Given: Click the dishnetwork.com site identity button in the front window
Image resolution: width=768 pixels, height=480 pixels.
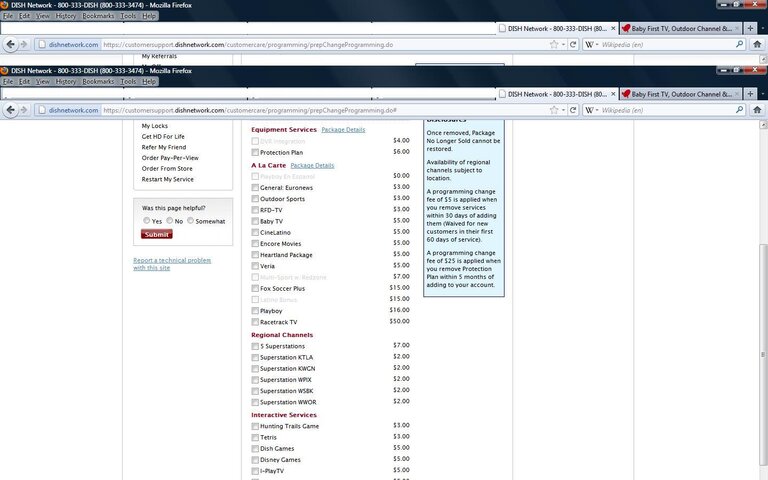Looking at the screenshot, I should (x=68, y=110).
